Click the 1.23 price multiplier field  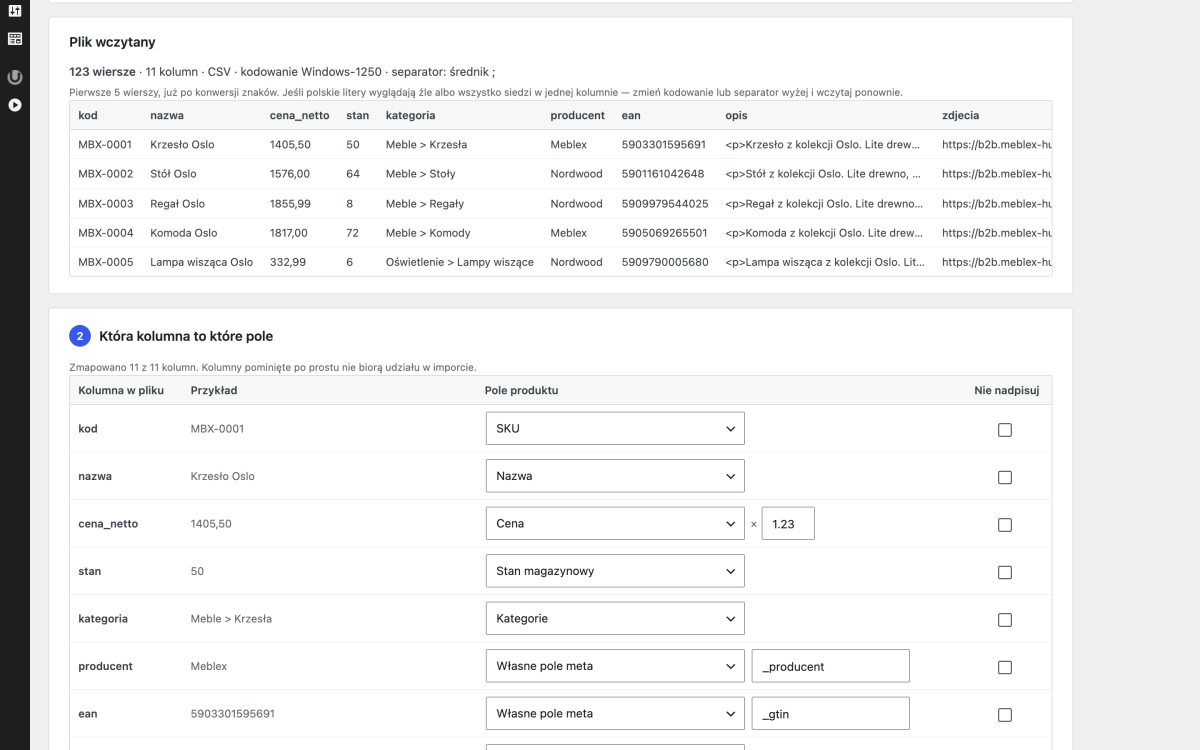pyautogui.click(x=788, y=523)
